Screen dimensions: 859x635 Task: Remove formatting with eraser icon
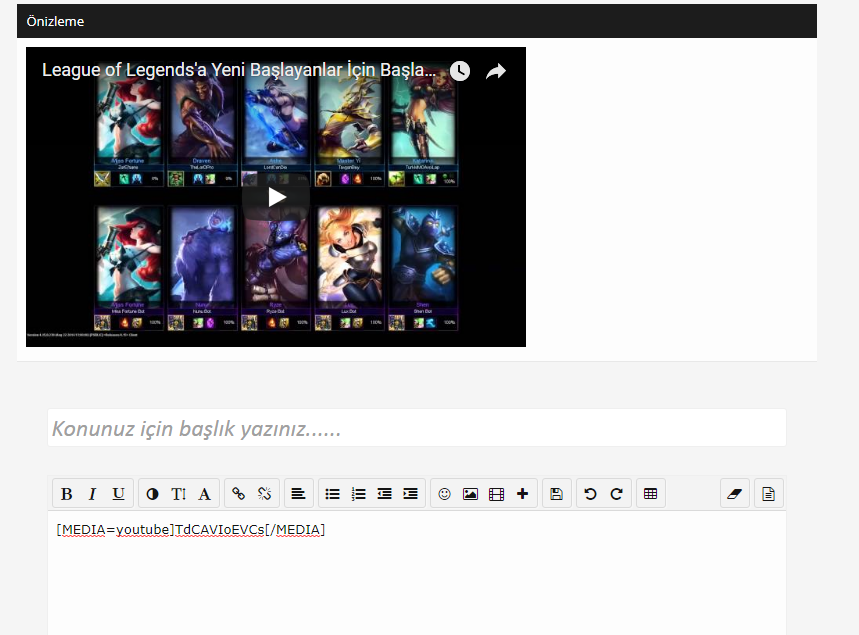coord(735,494)
